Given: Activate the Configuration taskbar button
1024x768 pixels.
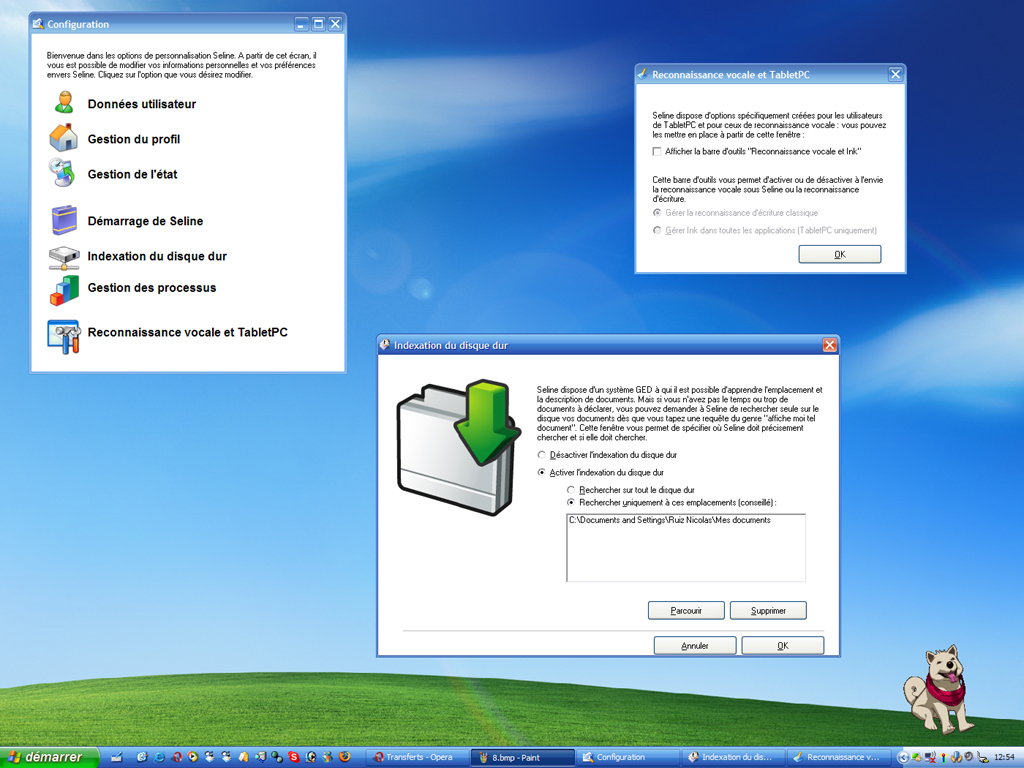Looking at the screenshot, I should coord(628,758).
